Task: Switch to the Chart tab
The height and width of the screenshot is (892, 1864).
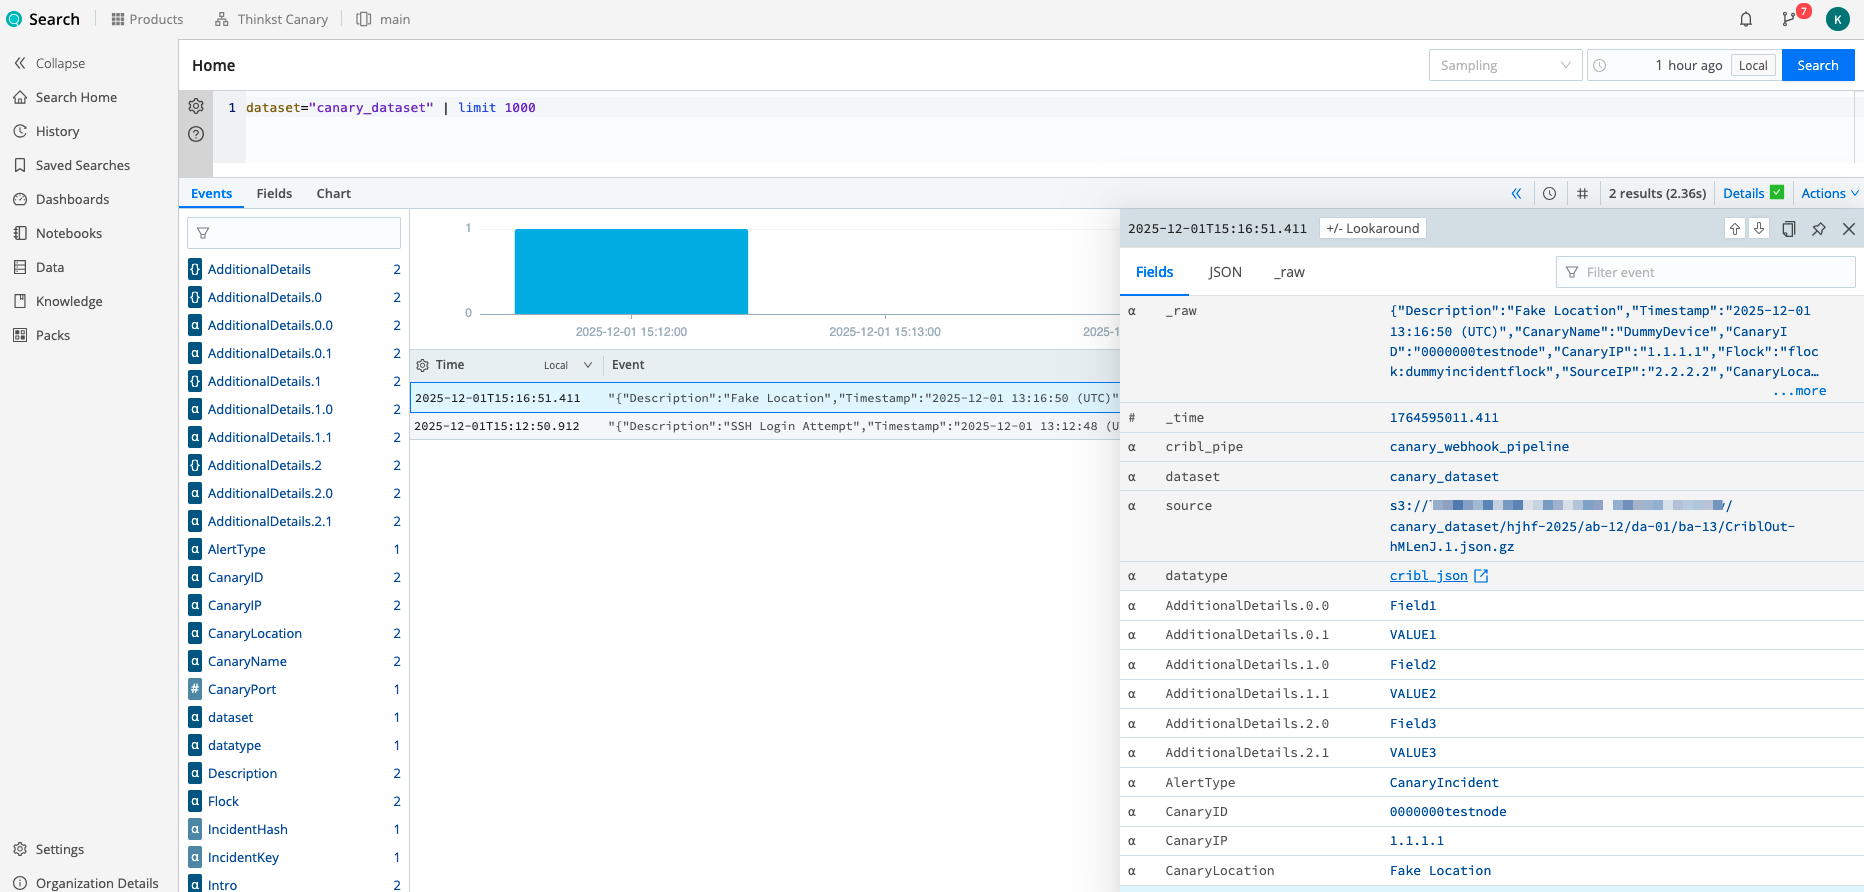Action: (333, 194)
